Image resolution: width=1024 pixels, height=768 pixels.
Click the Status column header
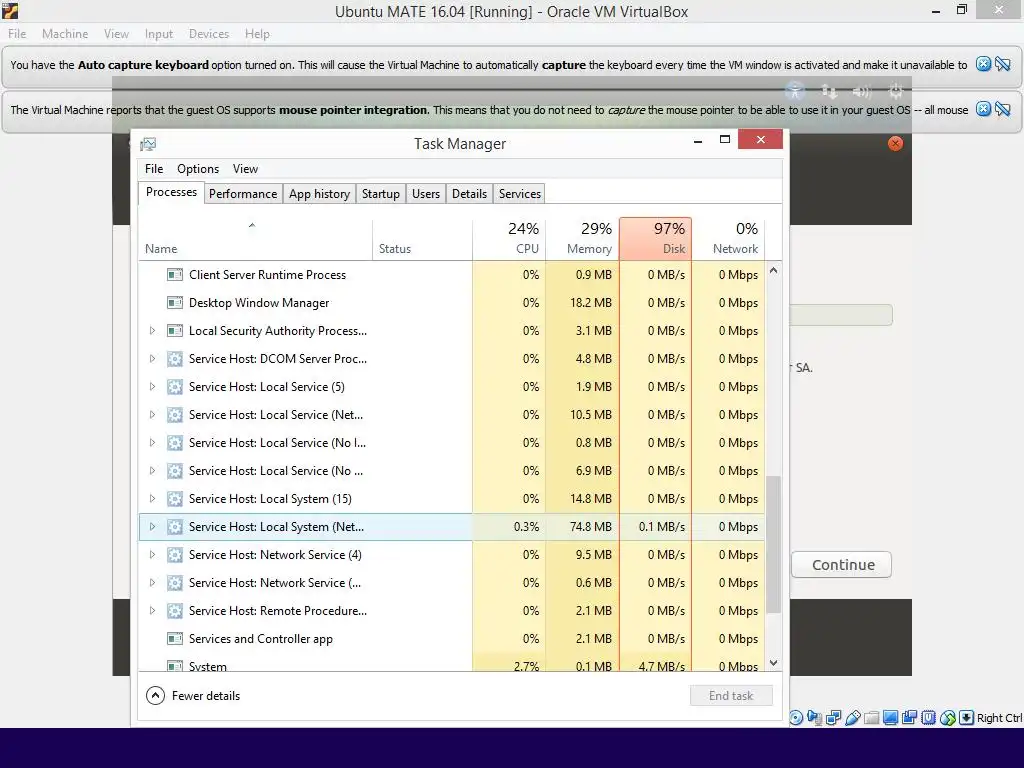tap(423, 238)
